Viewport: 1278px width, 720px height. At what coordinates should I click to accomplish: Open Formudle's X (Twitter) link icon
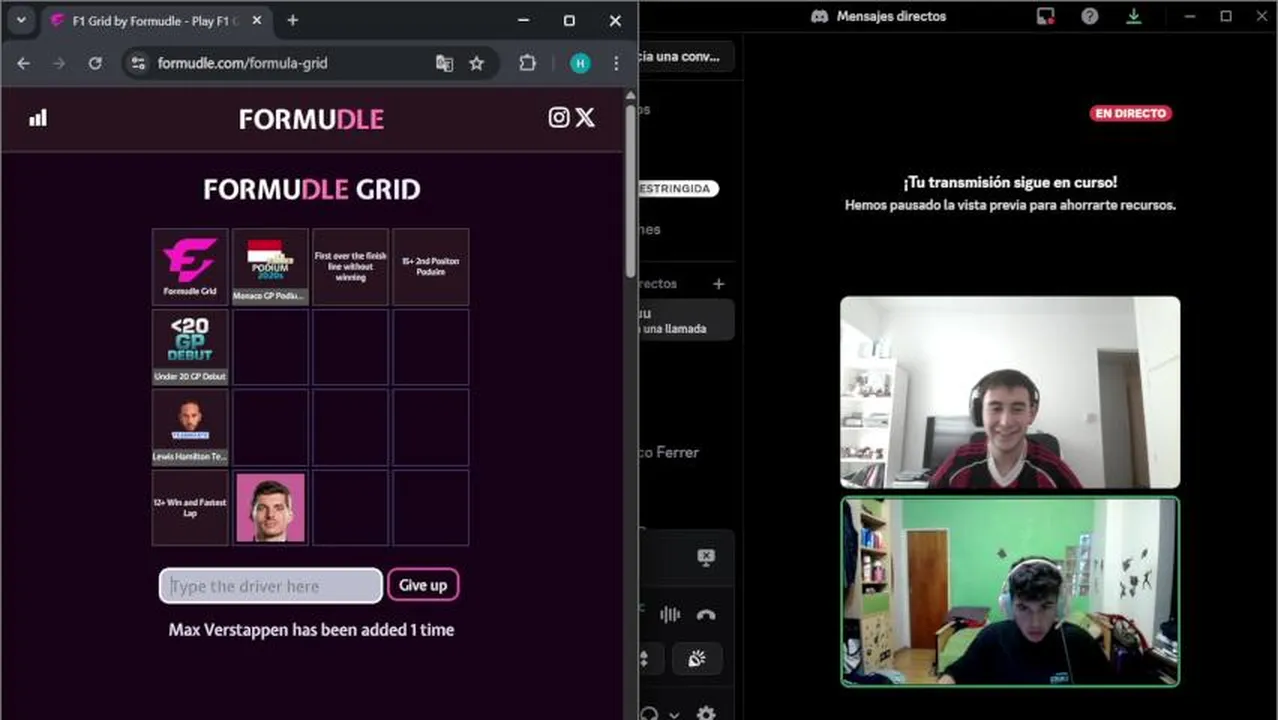pyautogui.click(x=585, y=118)
